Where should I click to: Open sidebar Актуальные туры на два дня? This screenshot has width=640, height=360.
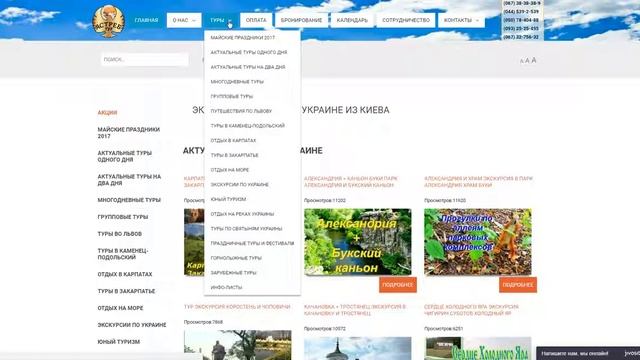click(129, 180)
